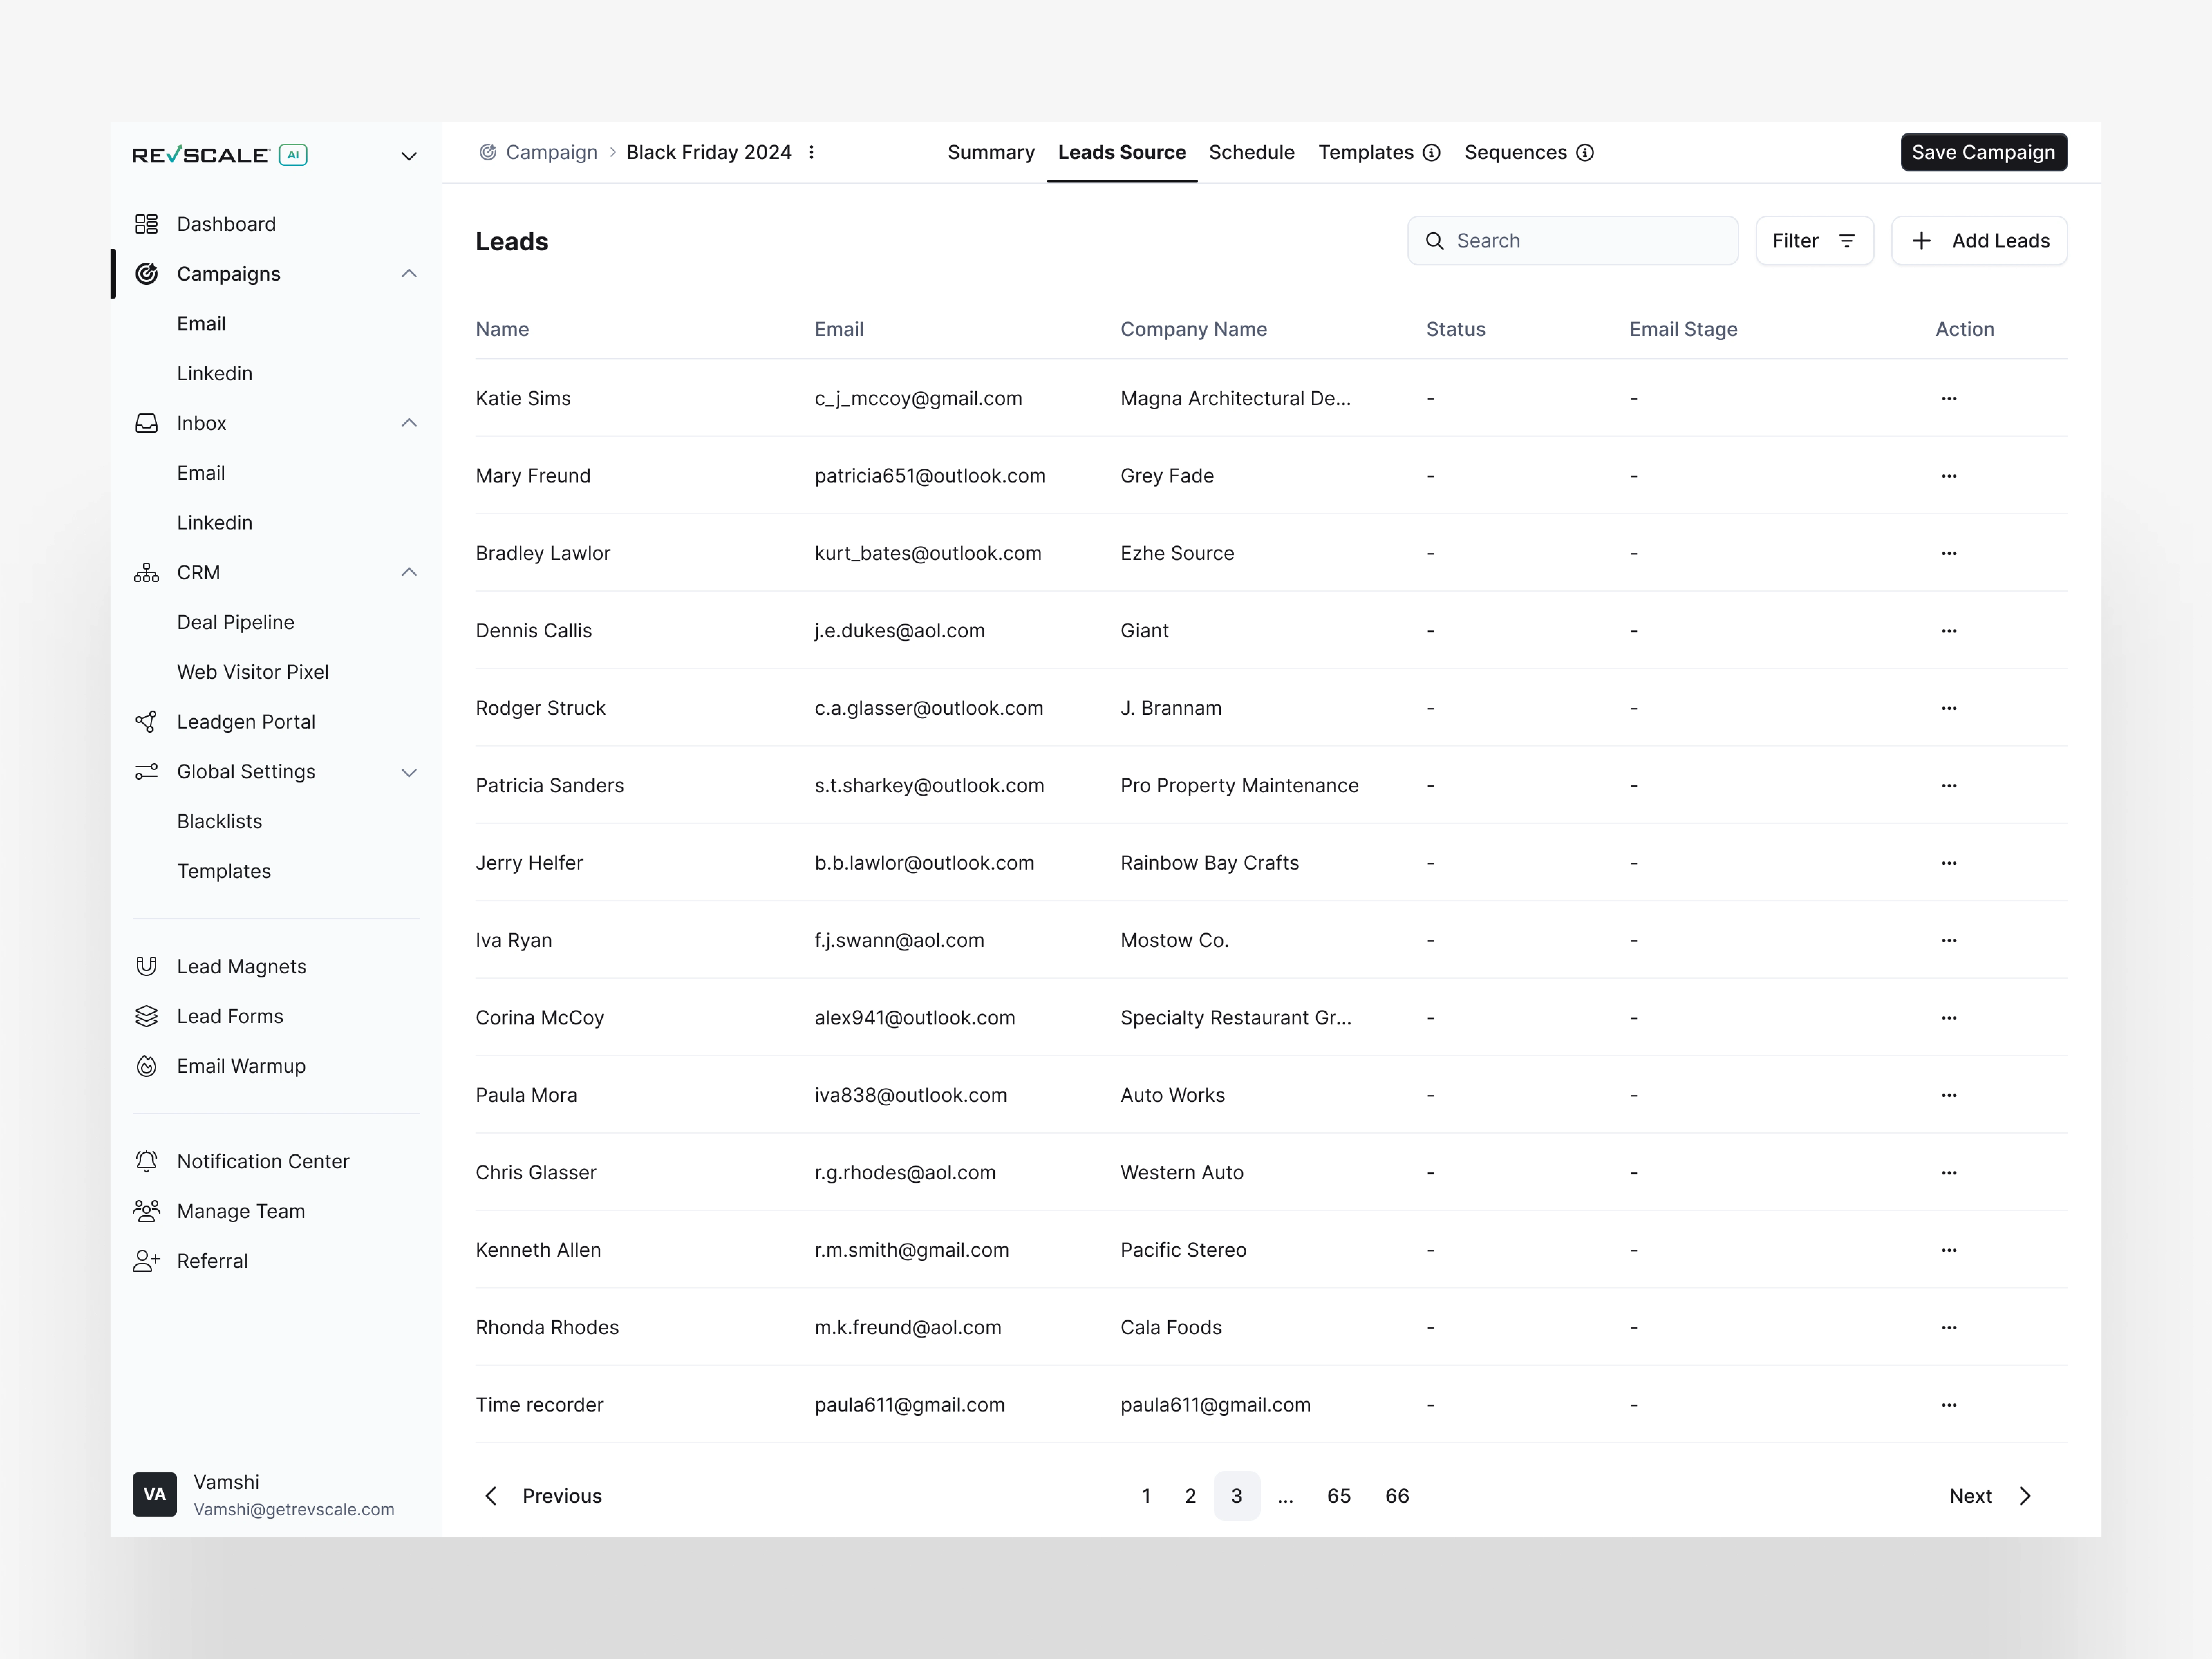This screenshot has height=1659, width=2212.
Task: Open actions menu for Time recorder row
Action: pos(1949,1405)
